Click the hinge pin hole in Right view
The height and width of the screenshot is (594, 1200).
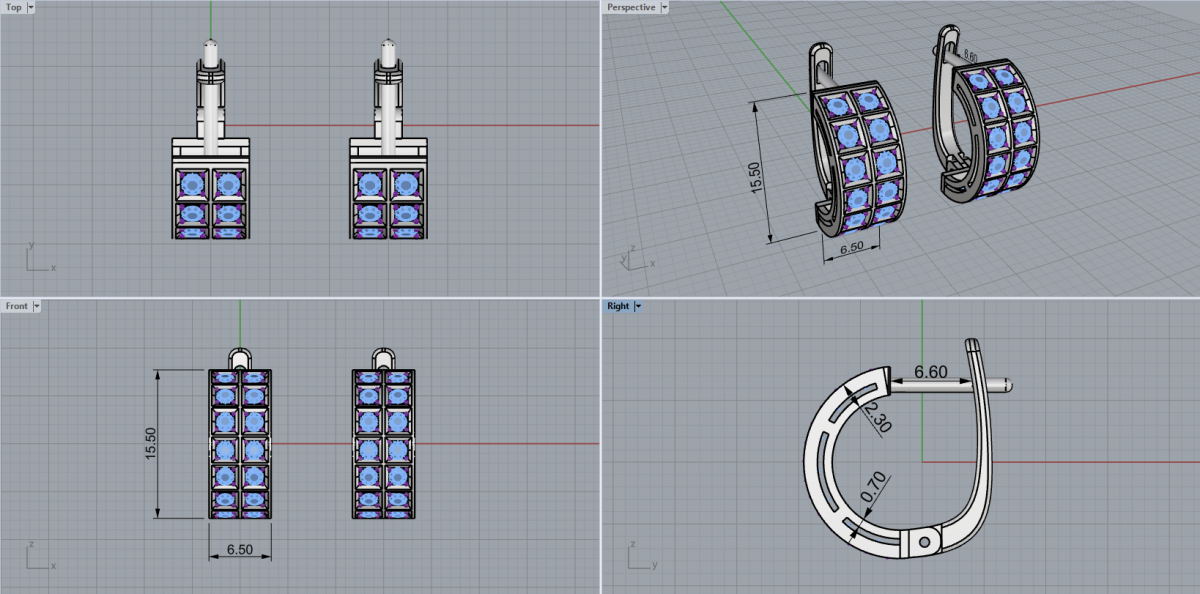click(926, 541)
